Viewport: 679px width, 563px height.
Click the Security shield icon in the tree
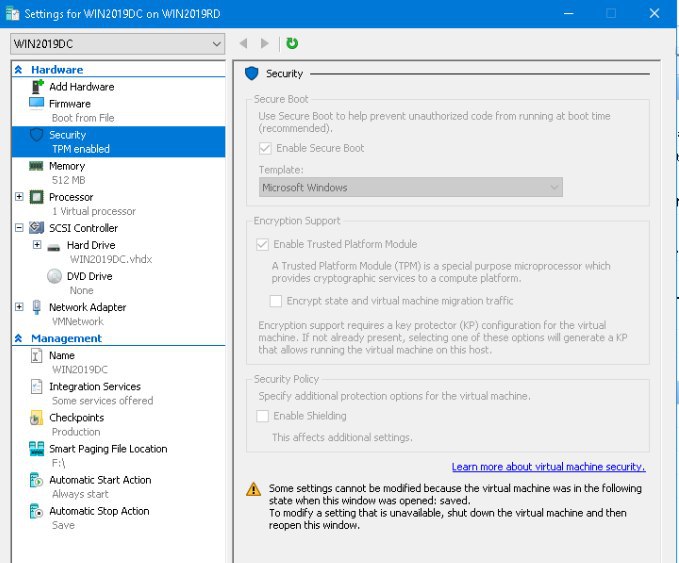point(36,135)
